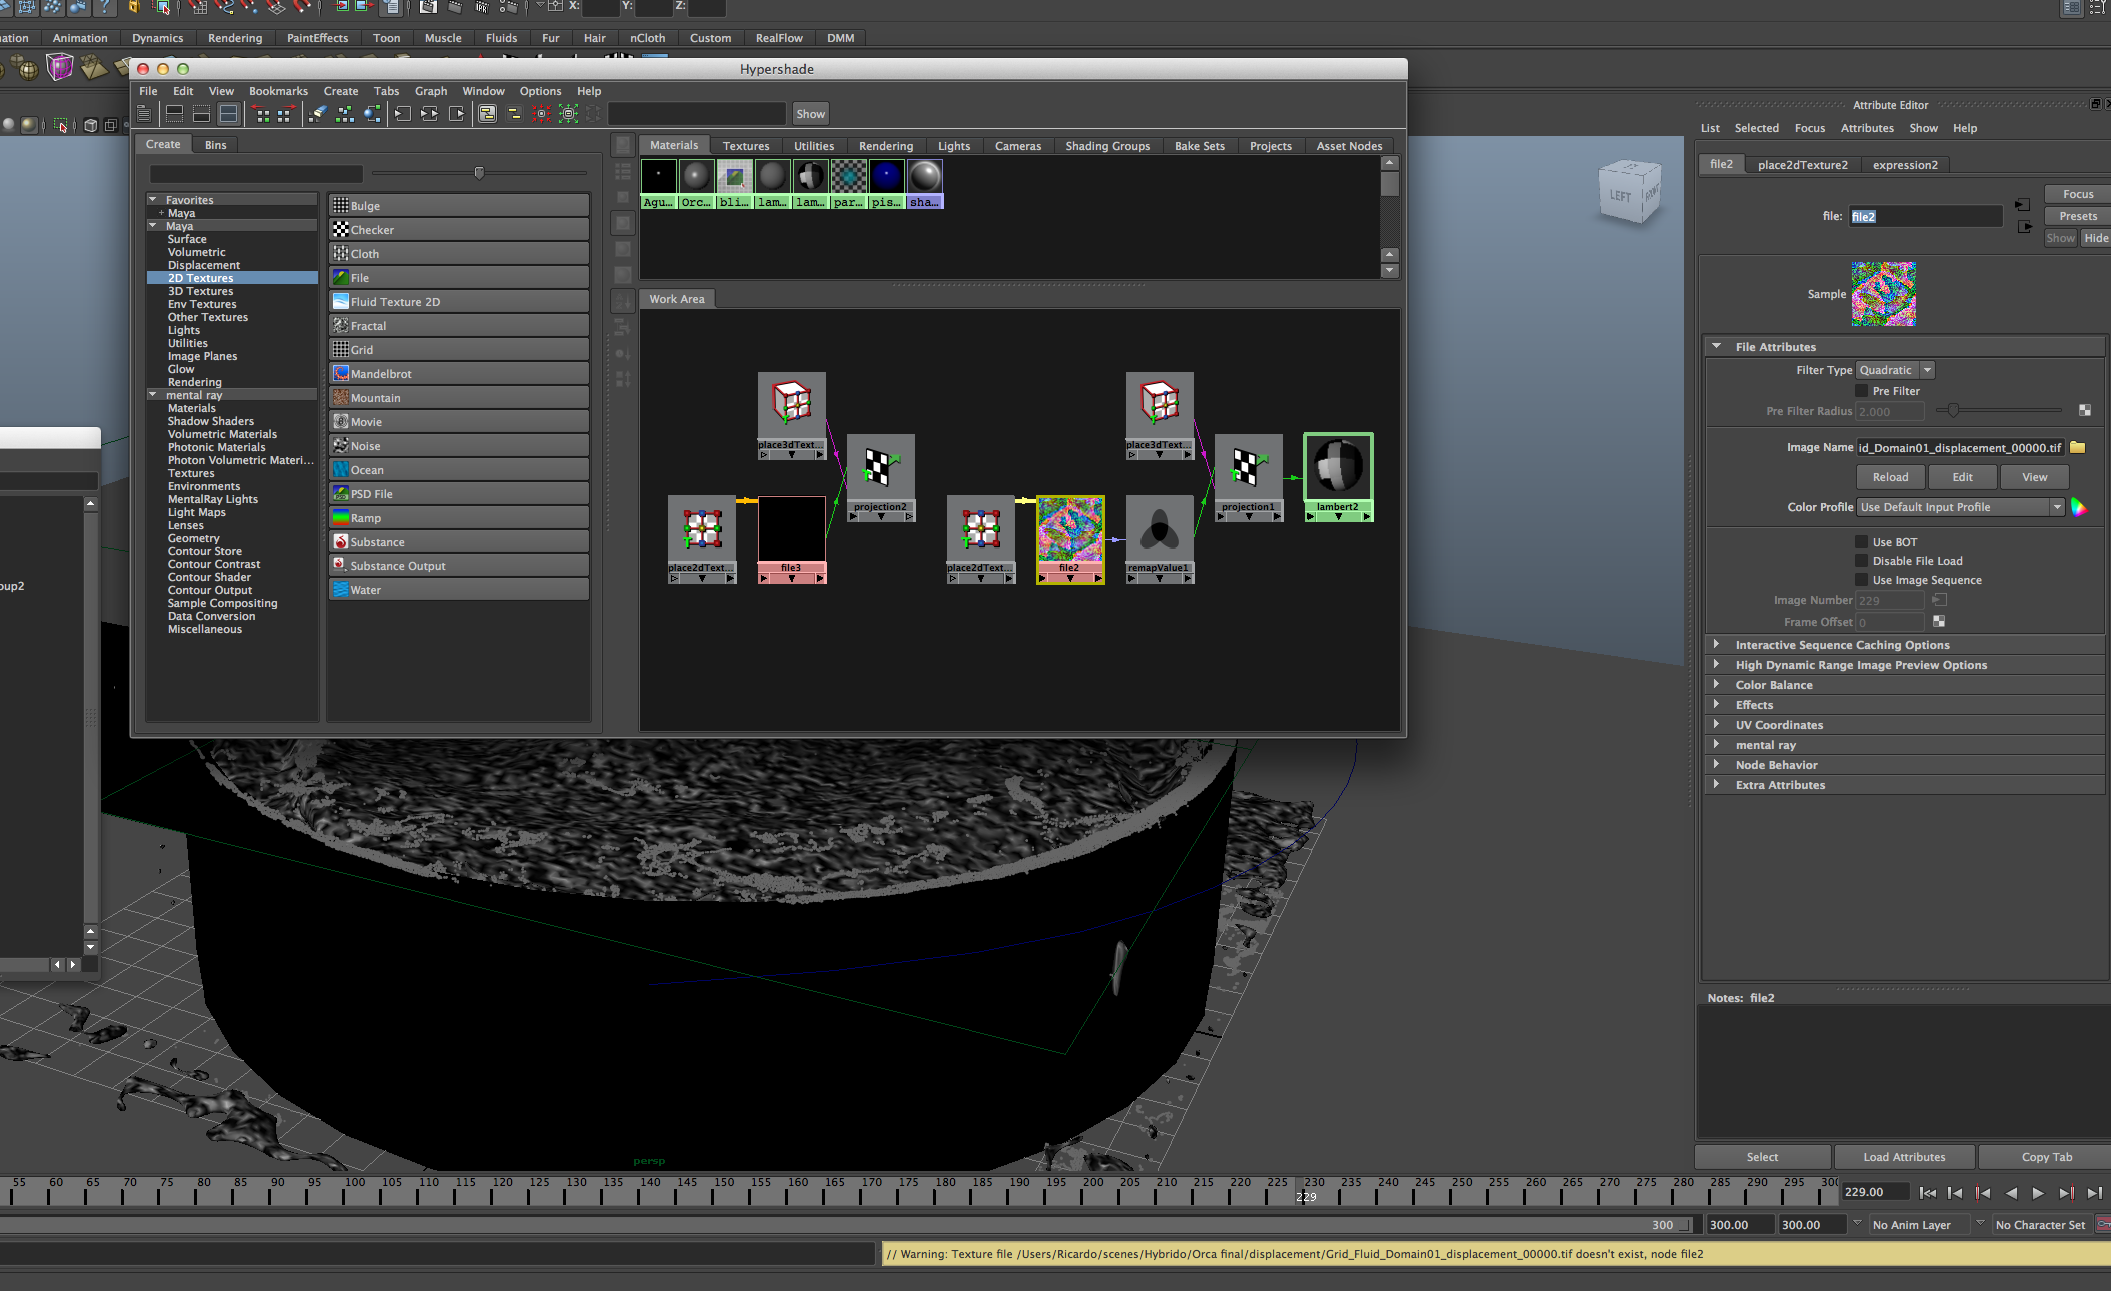Enable the Use BOT checkbox
2111x1291 pixels.
point(1861,542)
